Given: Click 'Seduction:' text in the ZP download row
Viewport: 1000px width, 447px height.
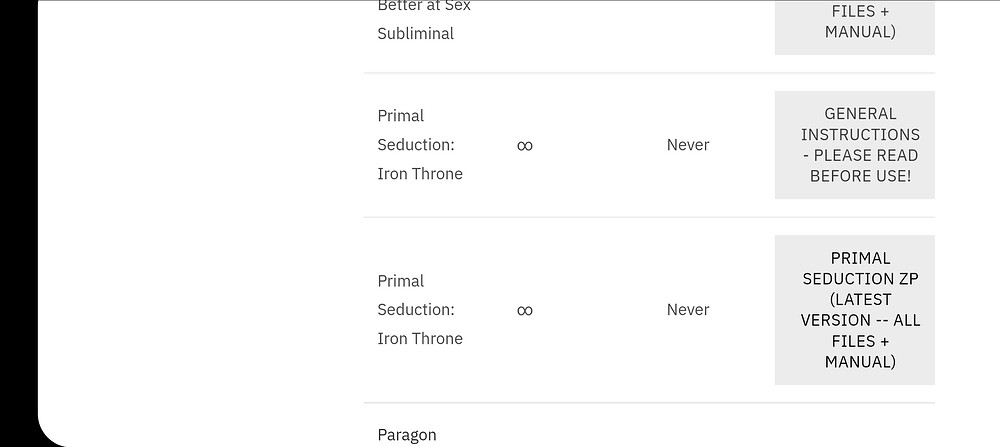Looking at the screenshot, I should (416, 310).
